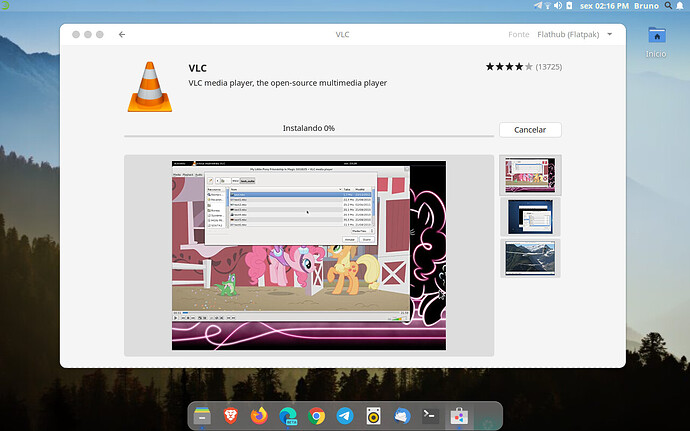Image resolution: width=690 pixels, height=431 pixels.
Task: Select the first pony screenshot thumbnail
Action: 530,175
